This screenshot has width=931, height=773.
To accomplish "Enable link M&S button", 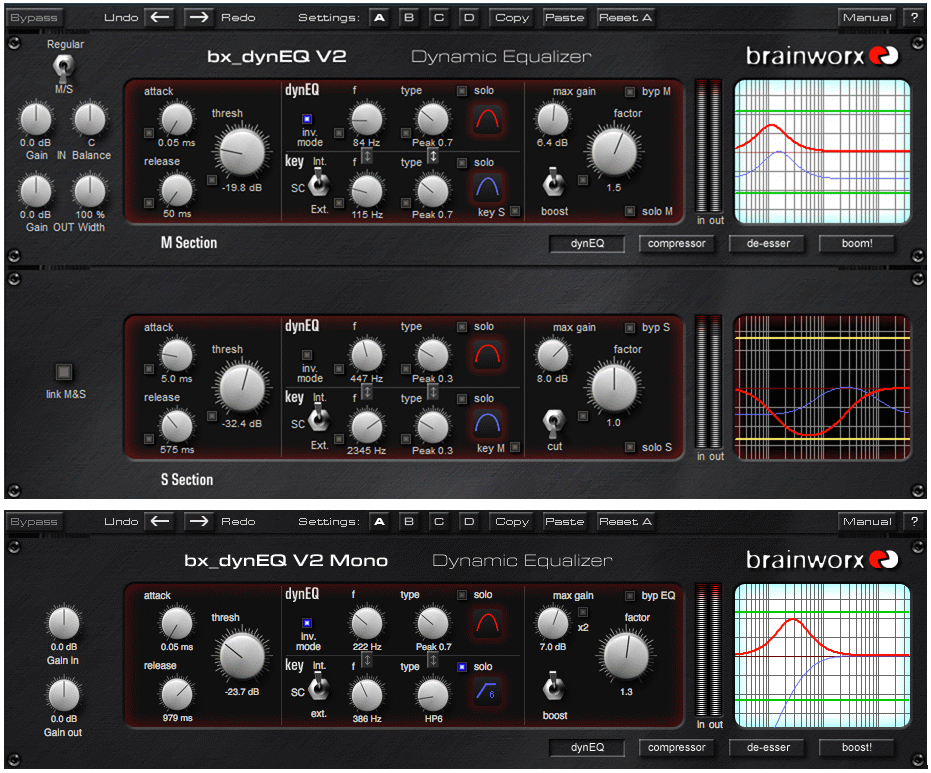I will (64, 372).
